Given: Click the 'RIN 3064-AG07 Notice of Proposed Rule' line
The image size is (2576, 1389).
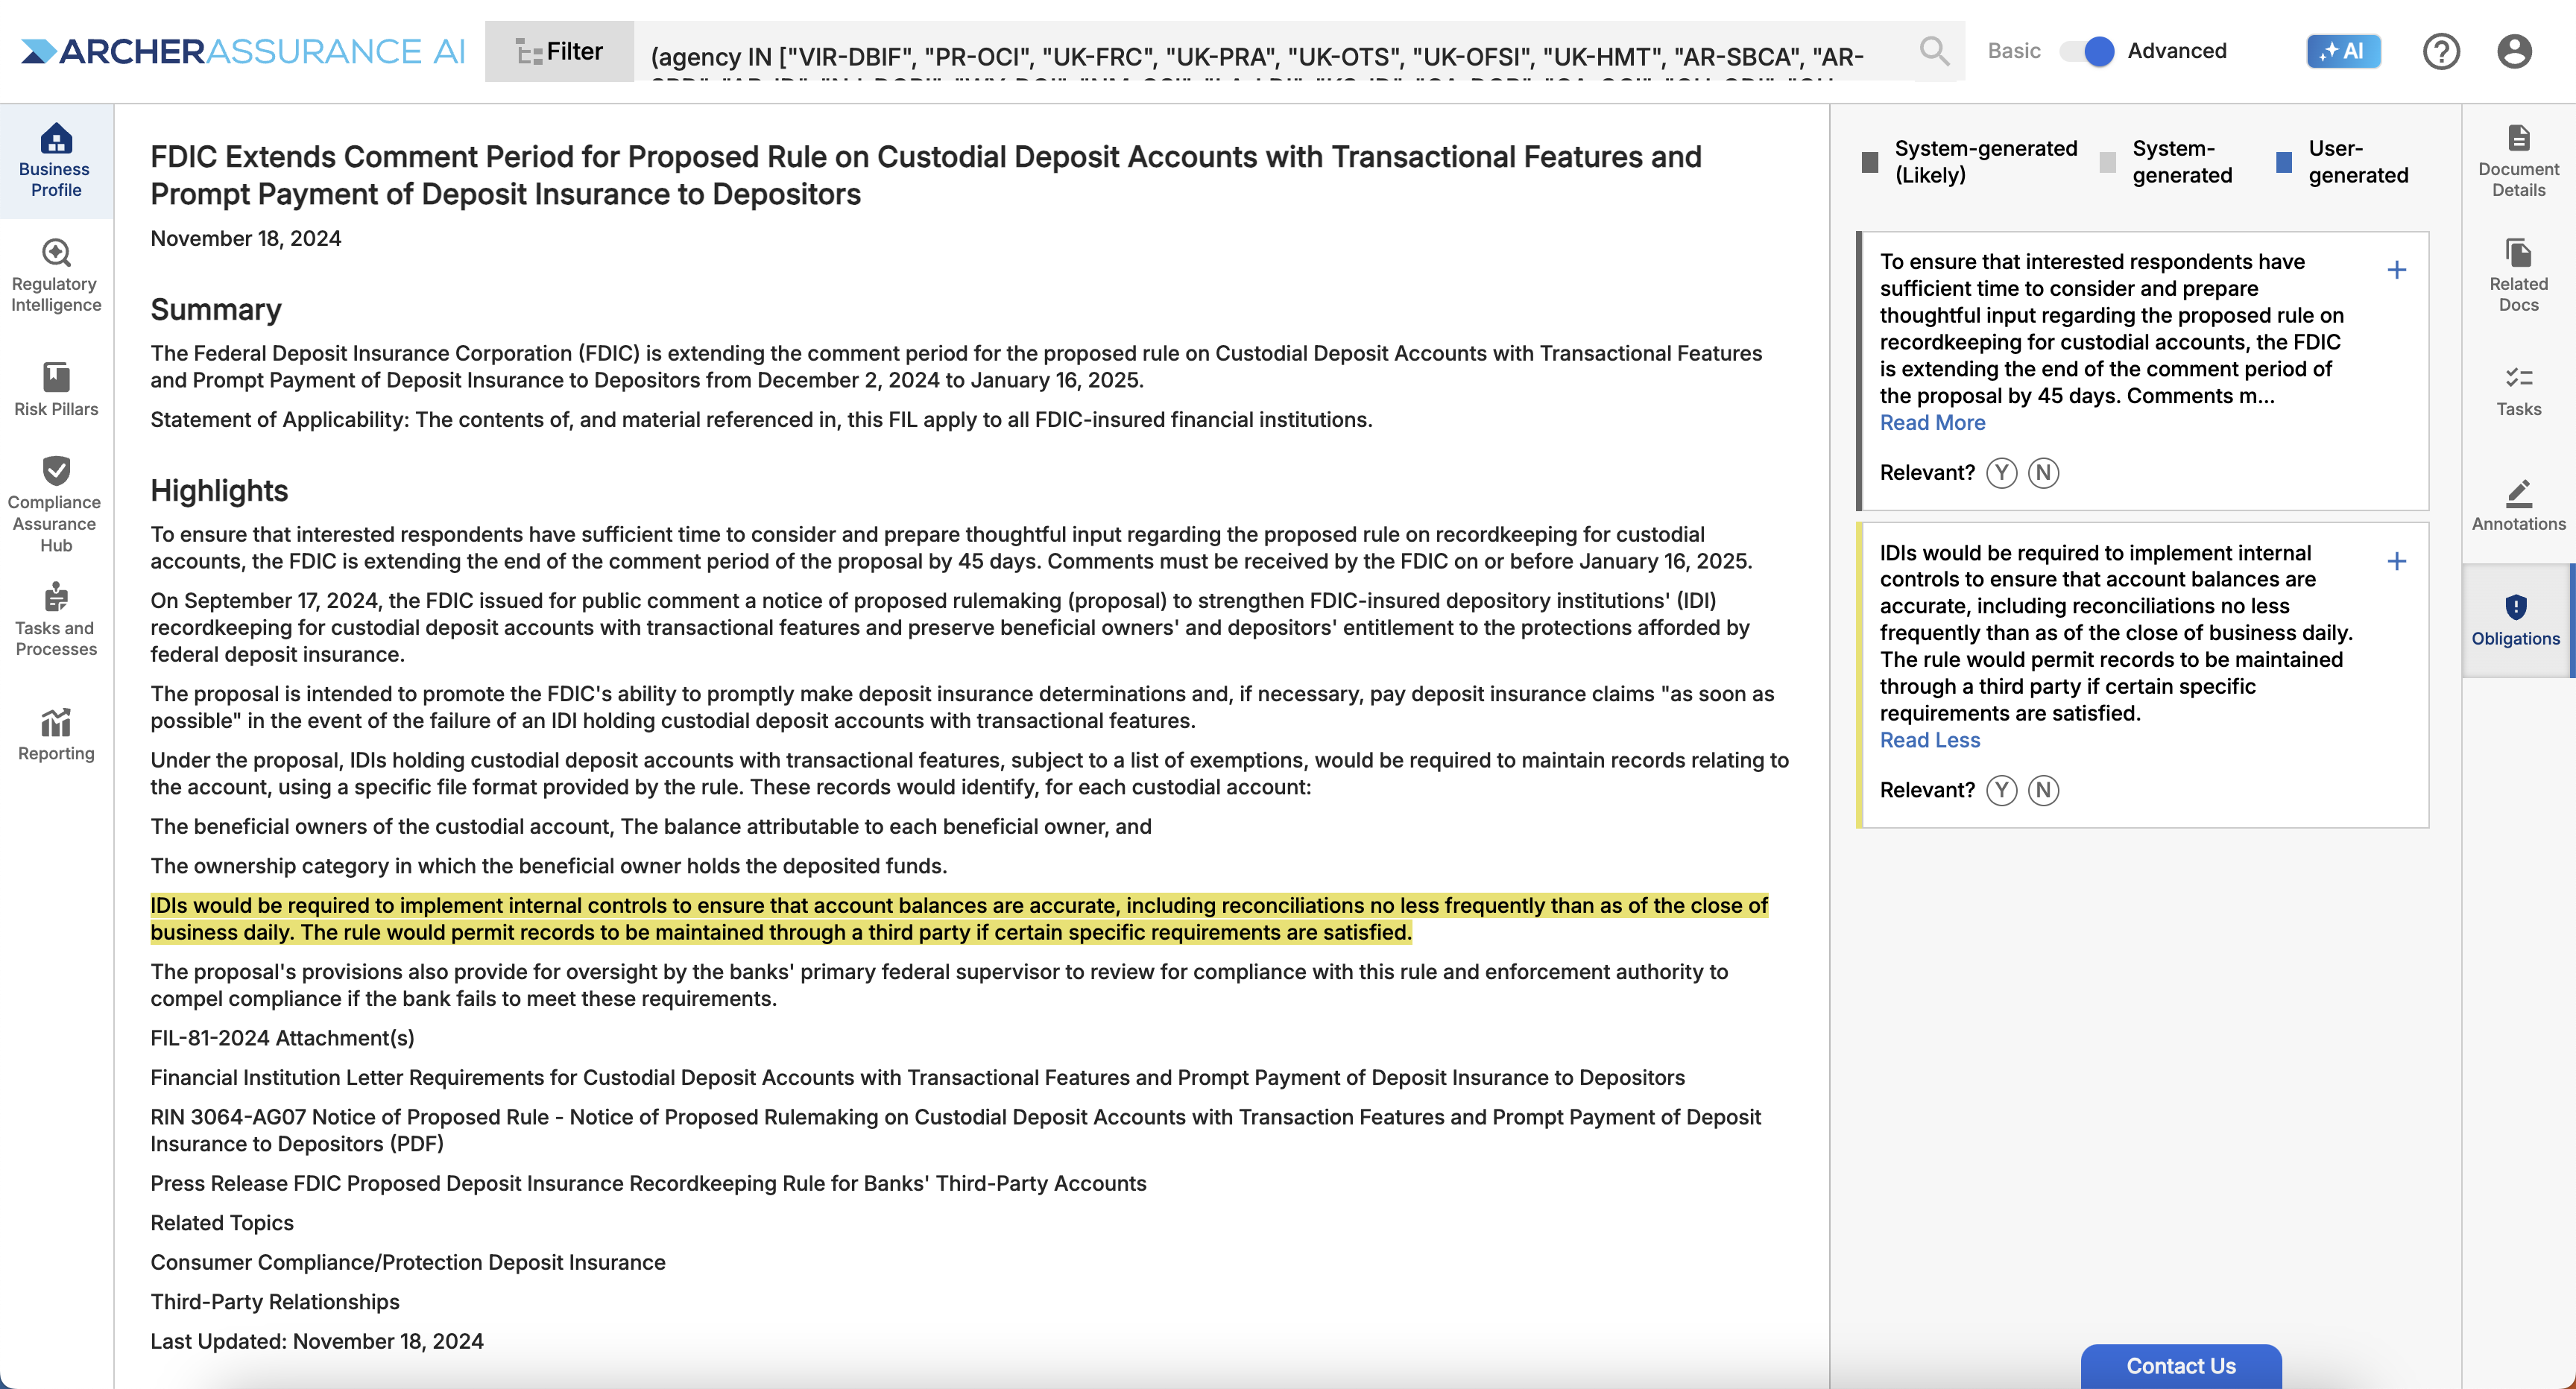Looking at the screenshot, I should point(955,1131).
